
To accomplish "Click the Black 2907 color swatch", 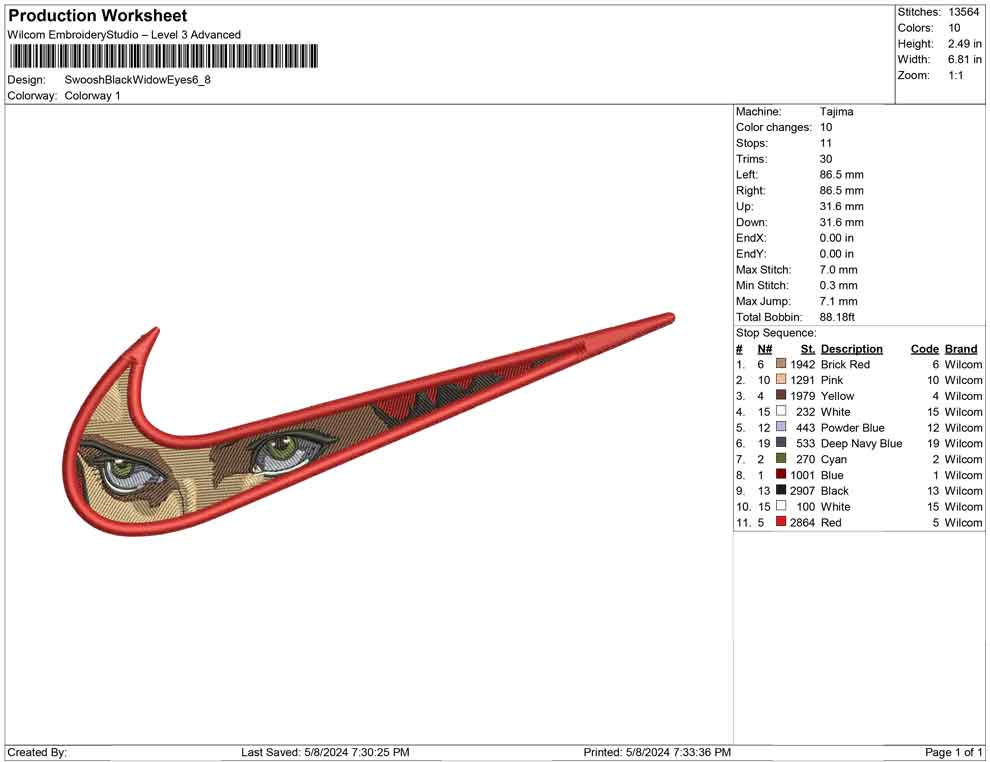I will coord(781,490).
